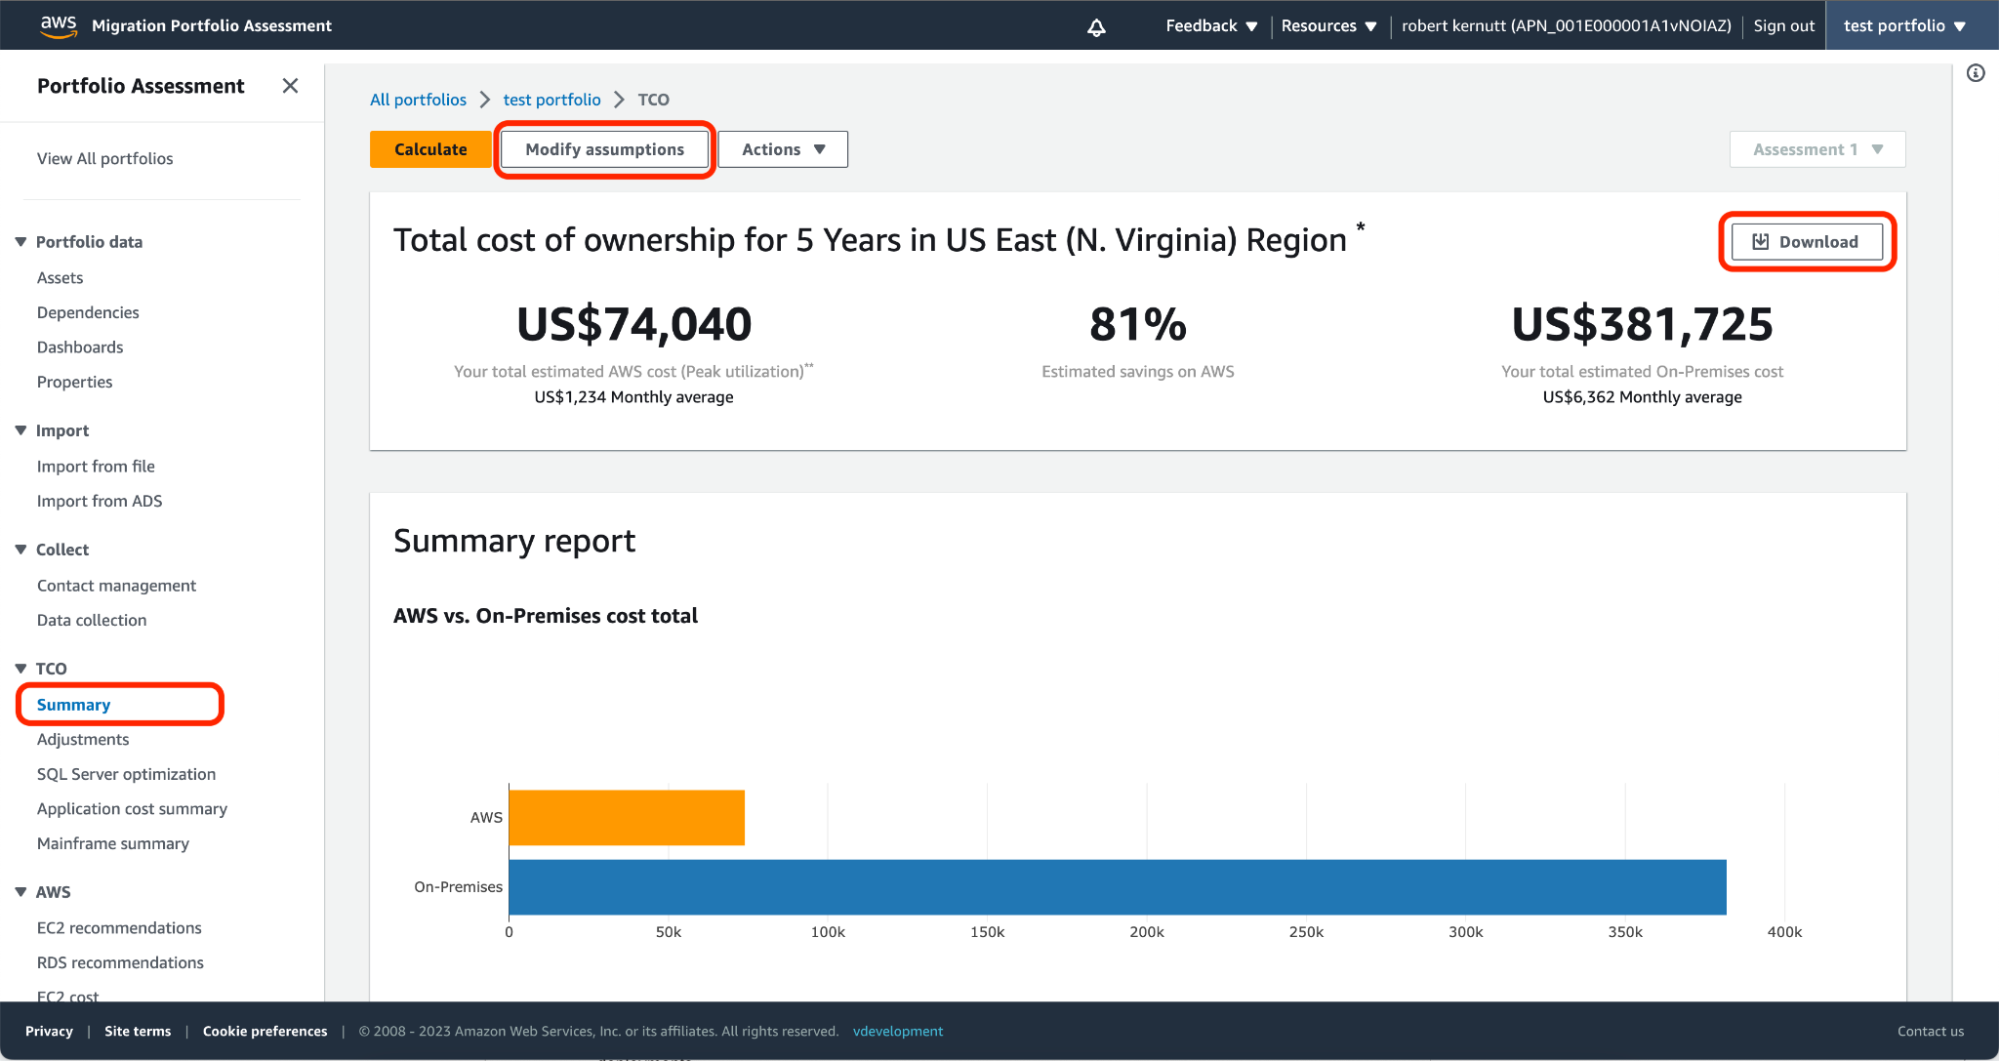Open SQL Server optimization
The image size is (1999, 1061).
pyautogui.click(x=126, y=775)
